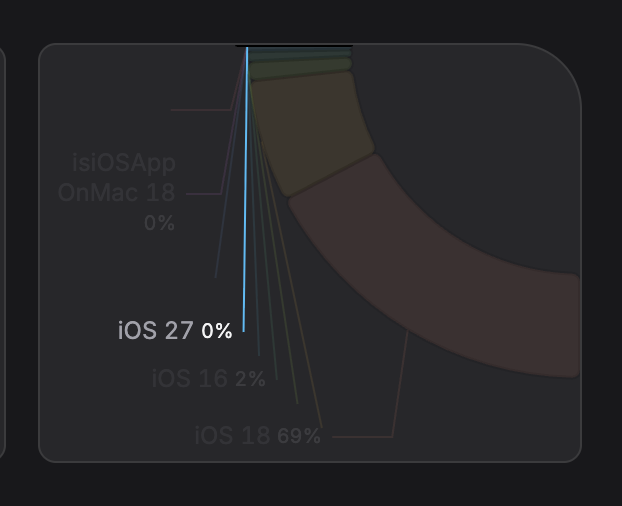Click the thin green donut segment
Viewport: 622px width, 506px height.
point(300,70)
